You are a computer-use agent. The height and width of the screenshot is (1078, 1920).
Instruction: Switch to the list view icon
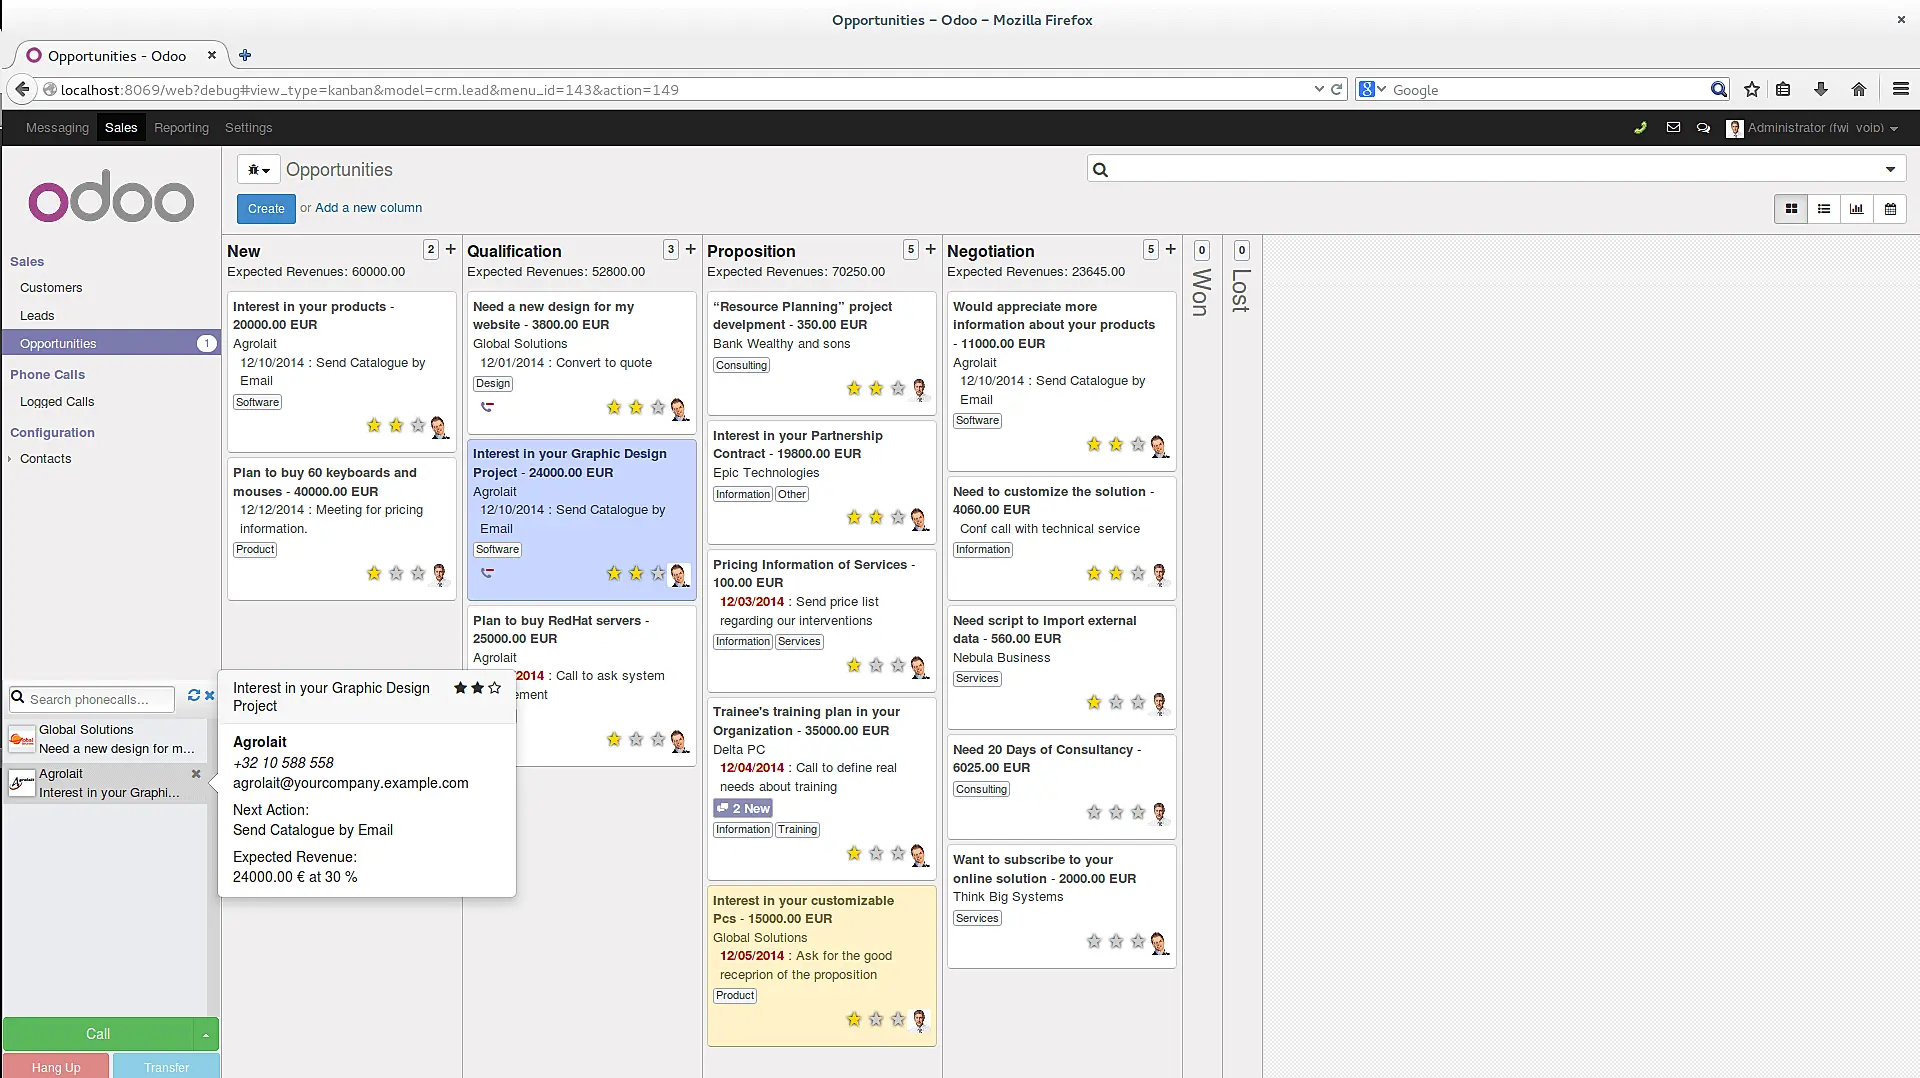pos(1824,209)
